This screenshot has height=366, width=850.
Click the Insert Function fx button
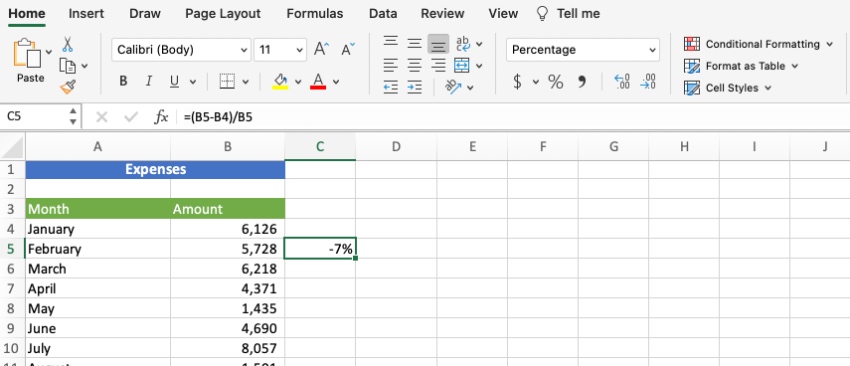point(161,117)
